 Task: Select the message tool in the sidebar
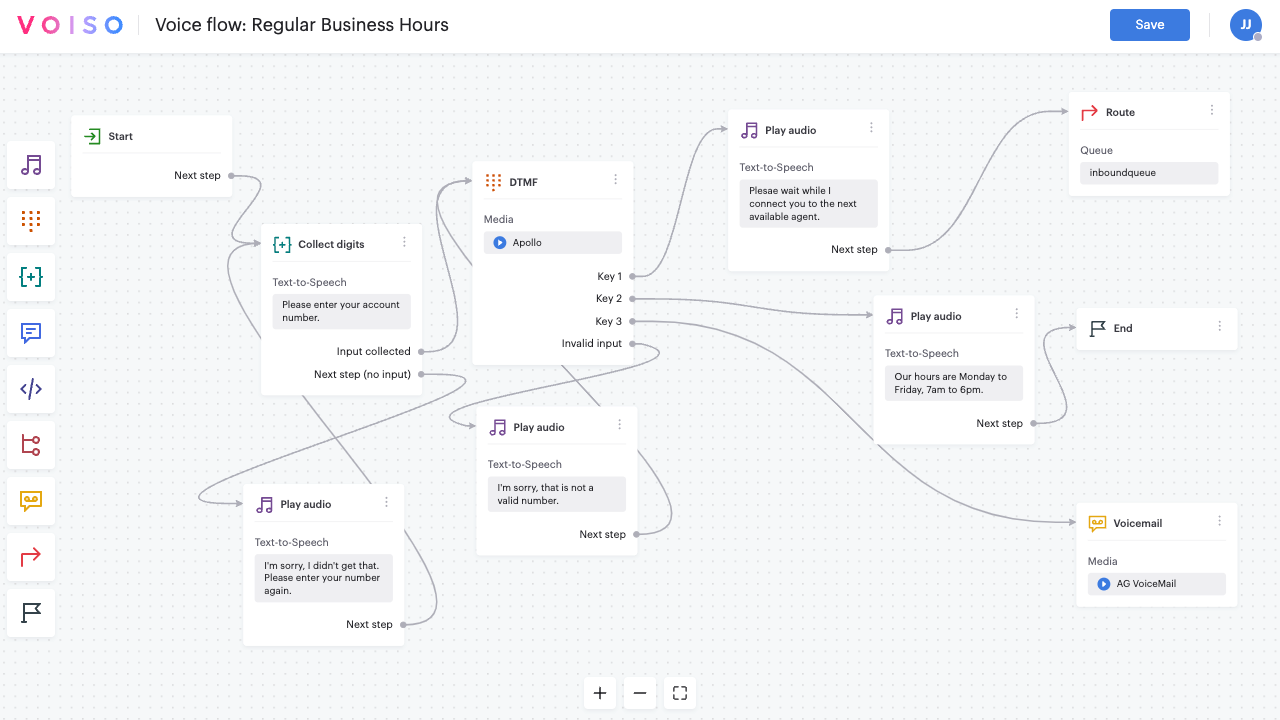tap(31, 333)
